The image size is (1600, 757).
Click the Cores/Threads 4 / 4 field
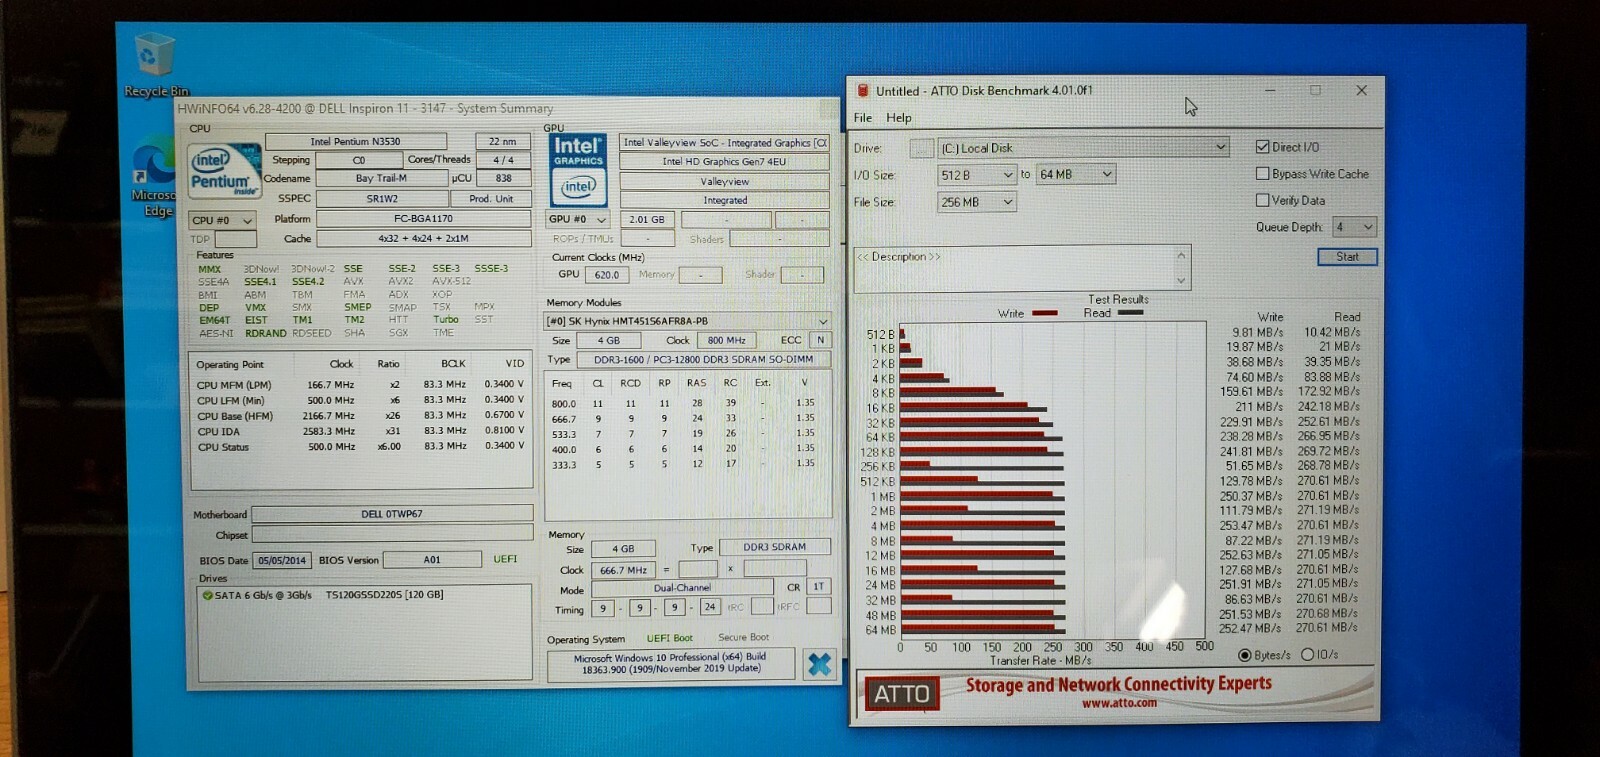click(503, 160)
